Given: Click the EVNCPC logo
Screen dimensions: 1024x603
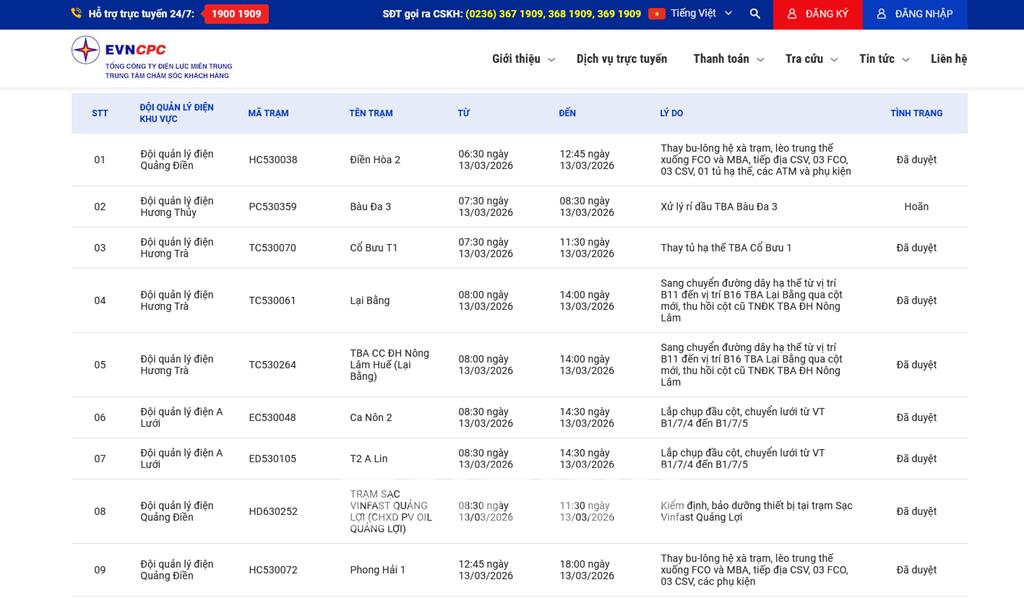Looking at the screenshot, I should pos(150,58).
